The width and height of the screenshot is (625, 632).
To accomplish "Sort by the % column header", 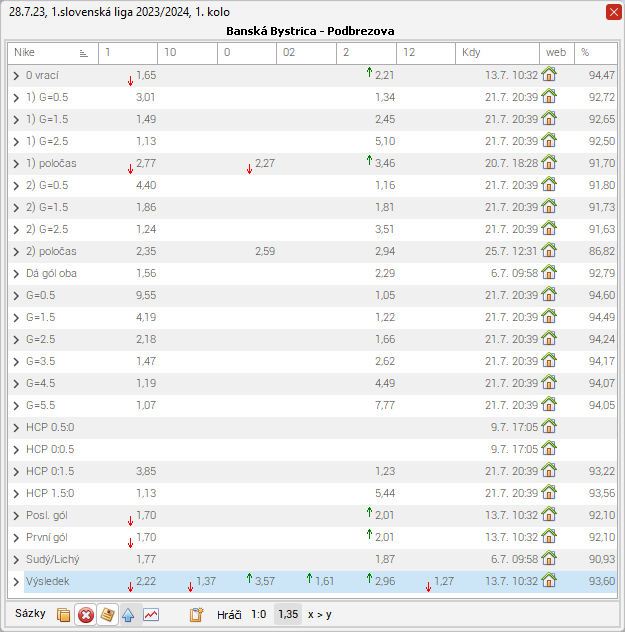I will 596,53.
